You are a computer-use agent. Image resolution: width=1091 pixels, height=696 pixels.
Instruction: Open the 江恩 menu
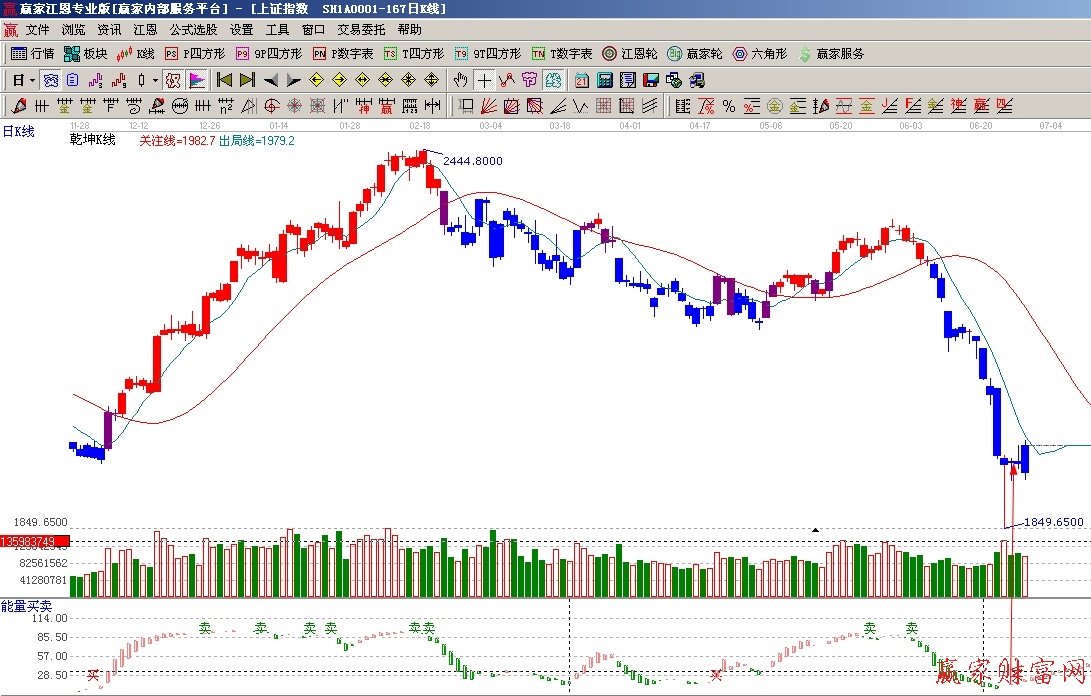tap(145, 30)
